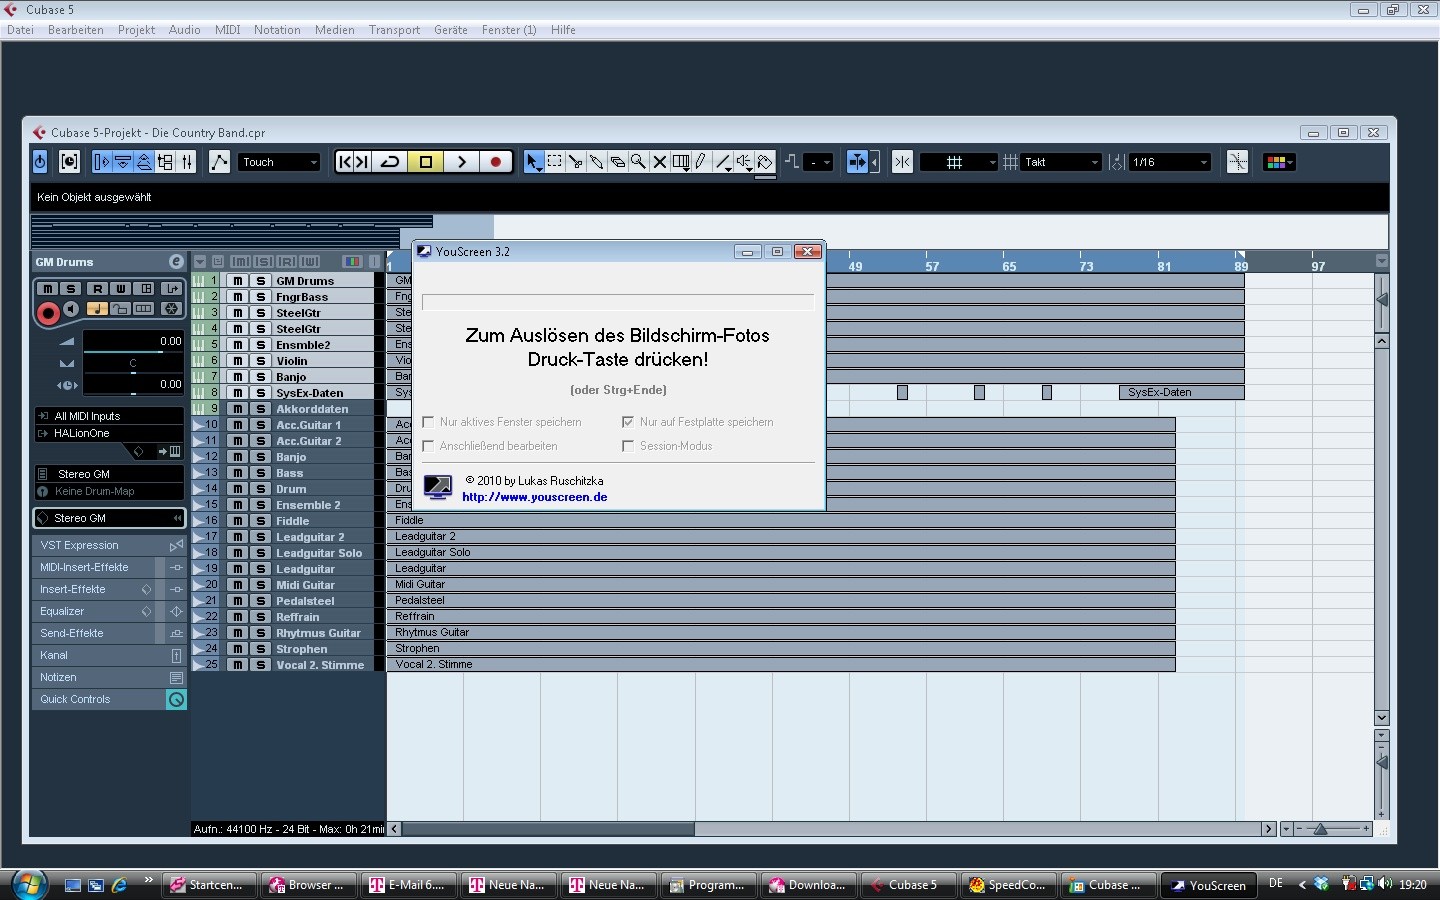Image resolution: width=1440 pixels, height=900 pixels.
Task: Select the Object Selection arrow tool
Action: (534, 162)
